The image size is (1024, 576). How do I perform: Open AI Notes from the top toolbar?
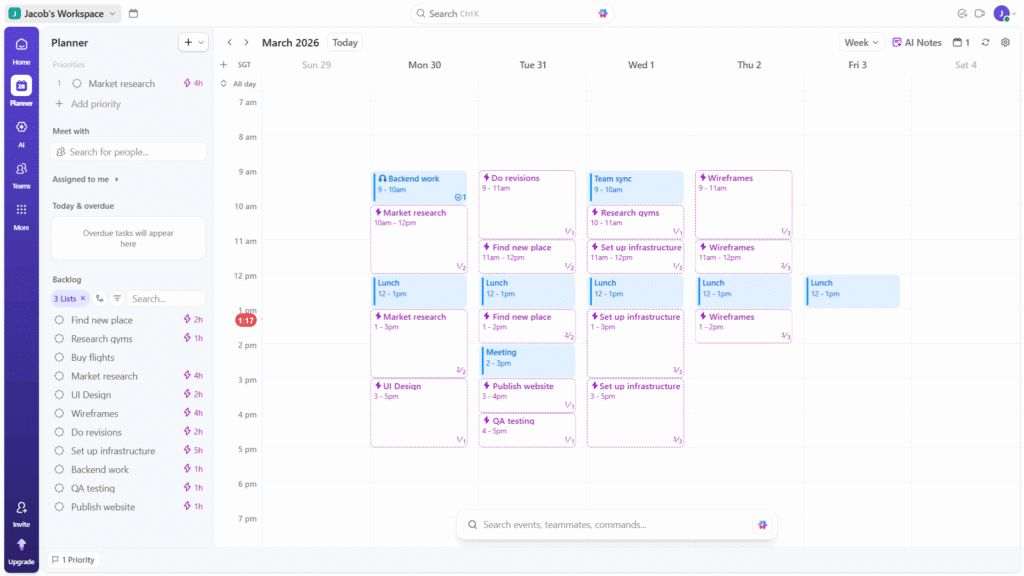pyautogui.click(x=916, y=42)
